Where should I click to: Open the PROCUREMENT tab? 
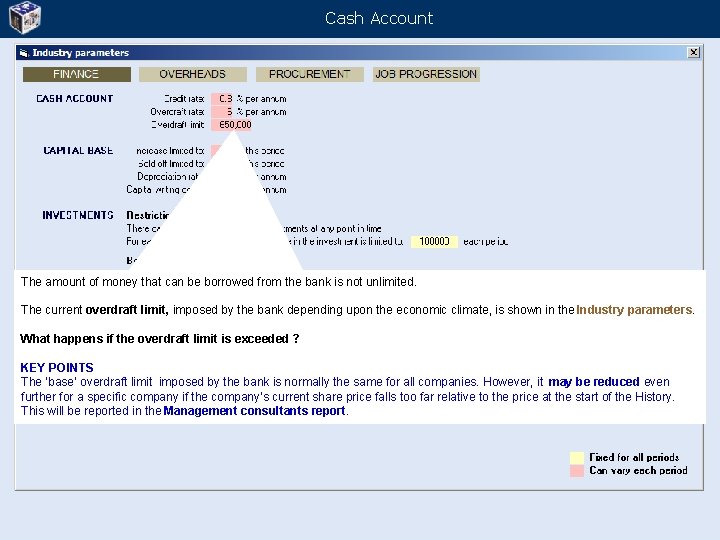pos(309,74)
